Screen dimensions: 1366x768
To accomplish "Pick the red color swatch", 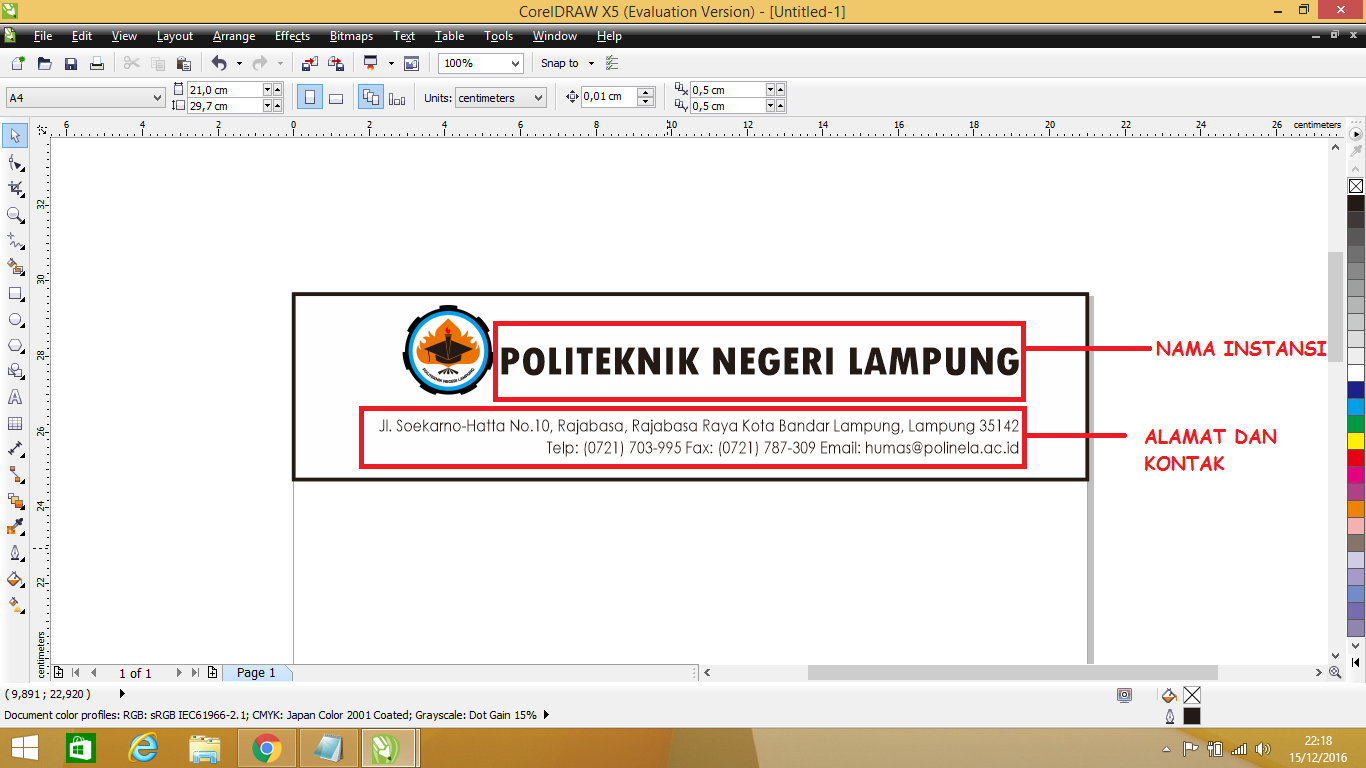I will coord(1356,458).
